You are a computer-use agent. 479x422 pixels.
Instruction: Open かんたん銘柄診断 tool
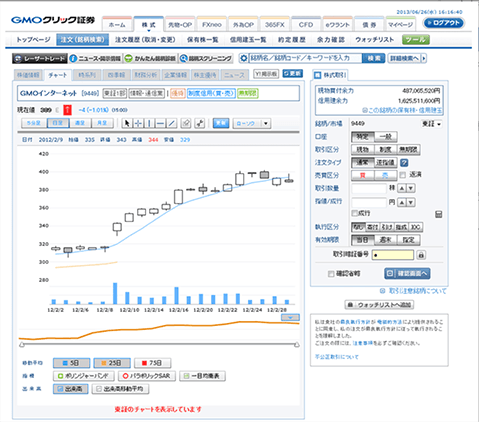pos(150,59)
